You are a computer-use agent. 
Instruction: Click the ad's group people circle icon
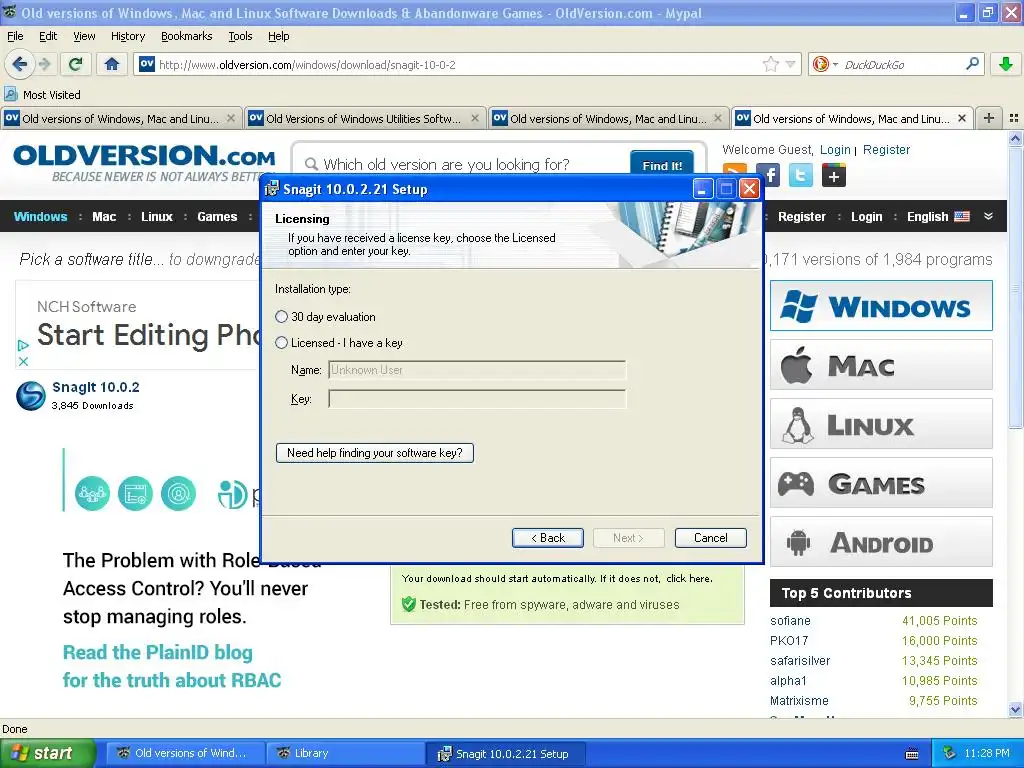(92, 494)
